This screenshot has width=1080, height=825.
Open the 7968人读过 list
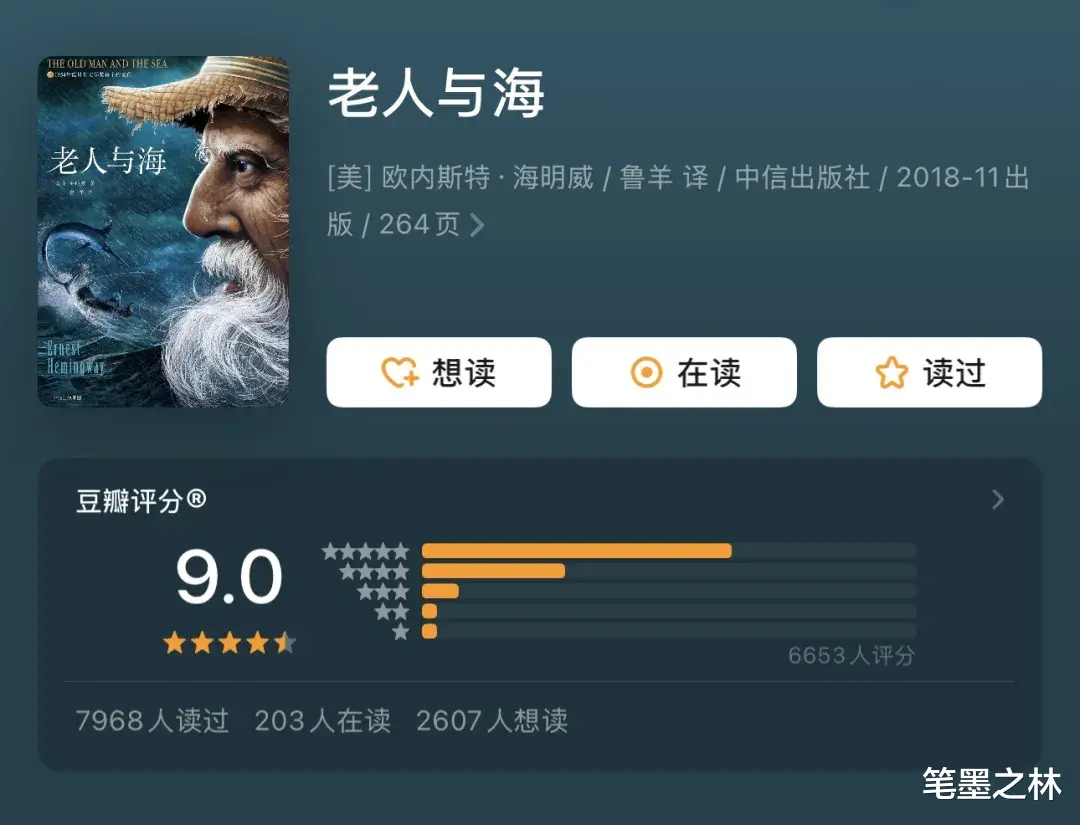152,721
